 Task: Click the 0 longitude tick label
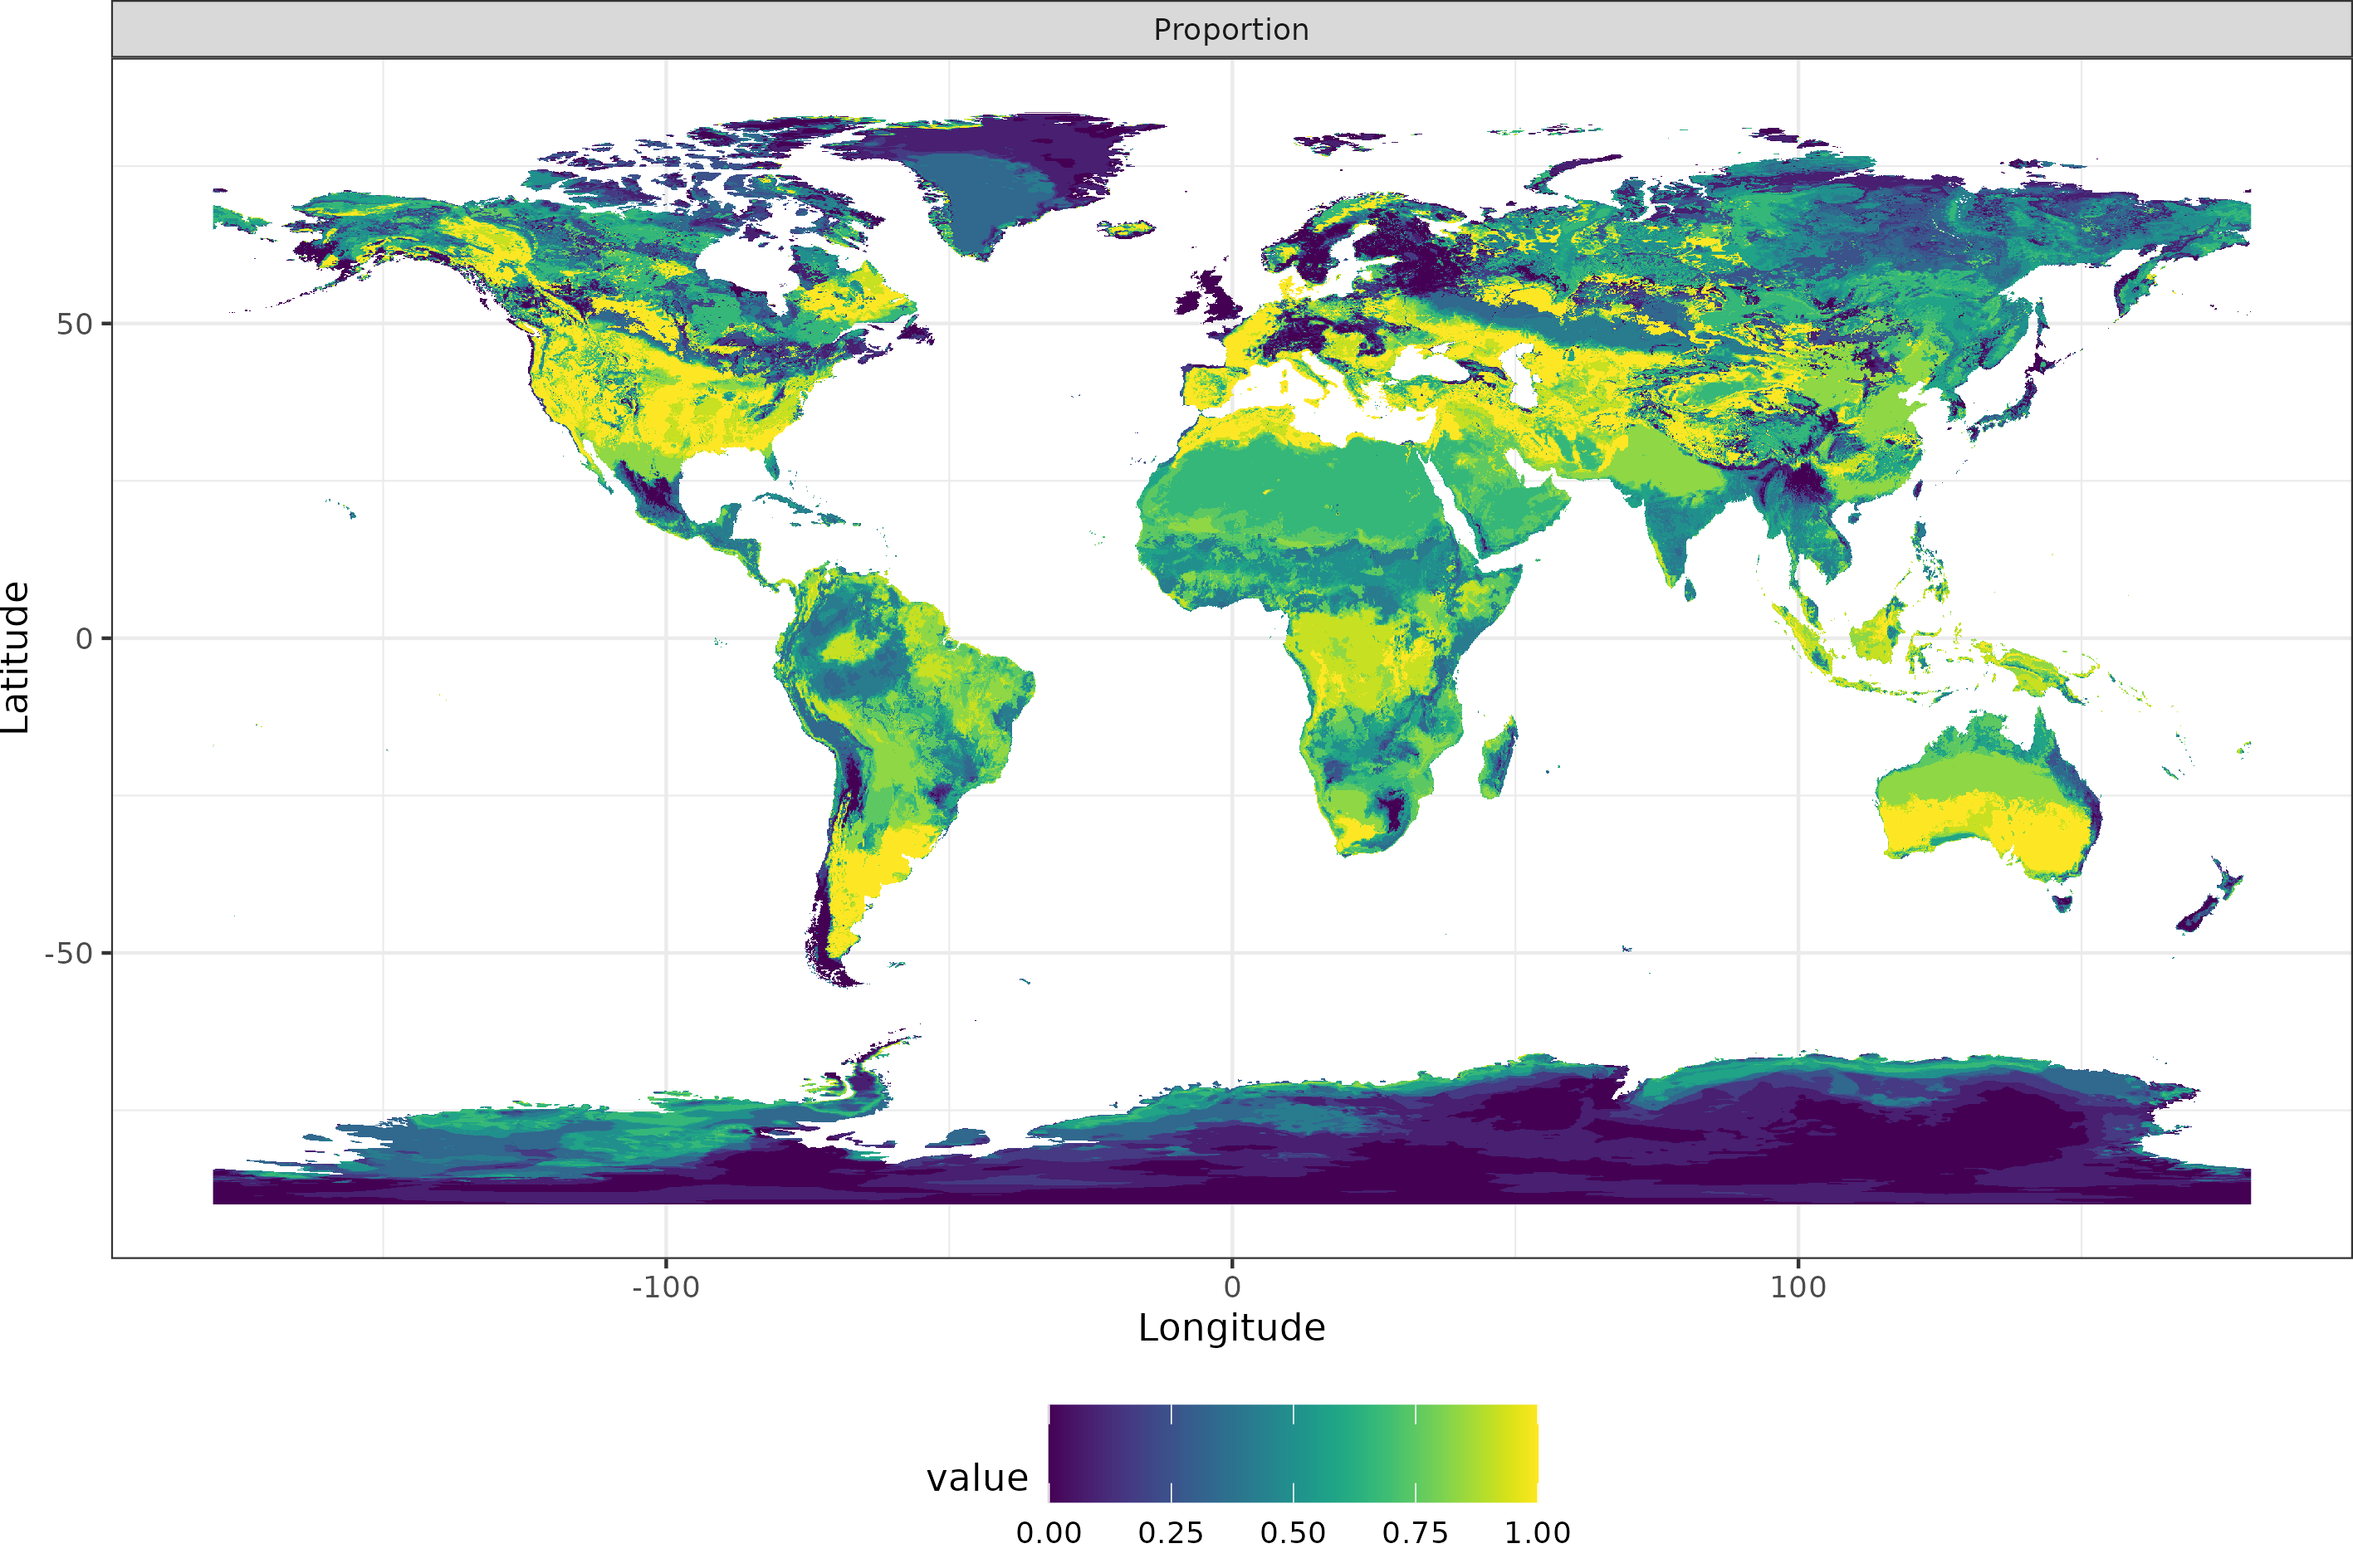(1231, 1287)
